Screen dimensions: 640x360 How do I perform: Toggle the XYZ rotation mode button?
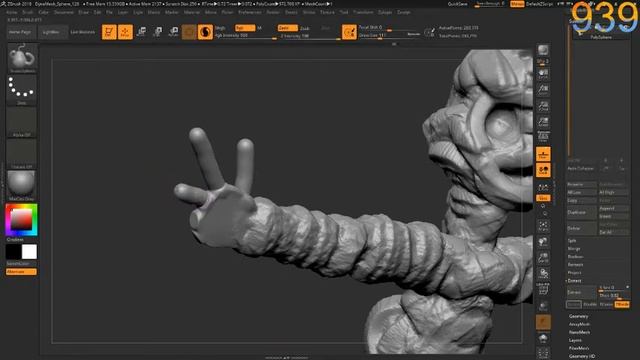543,198
